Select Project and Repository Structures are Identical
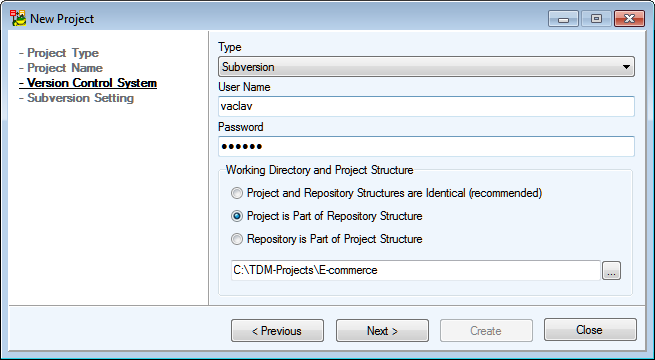 (237, 193)
